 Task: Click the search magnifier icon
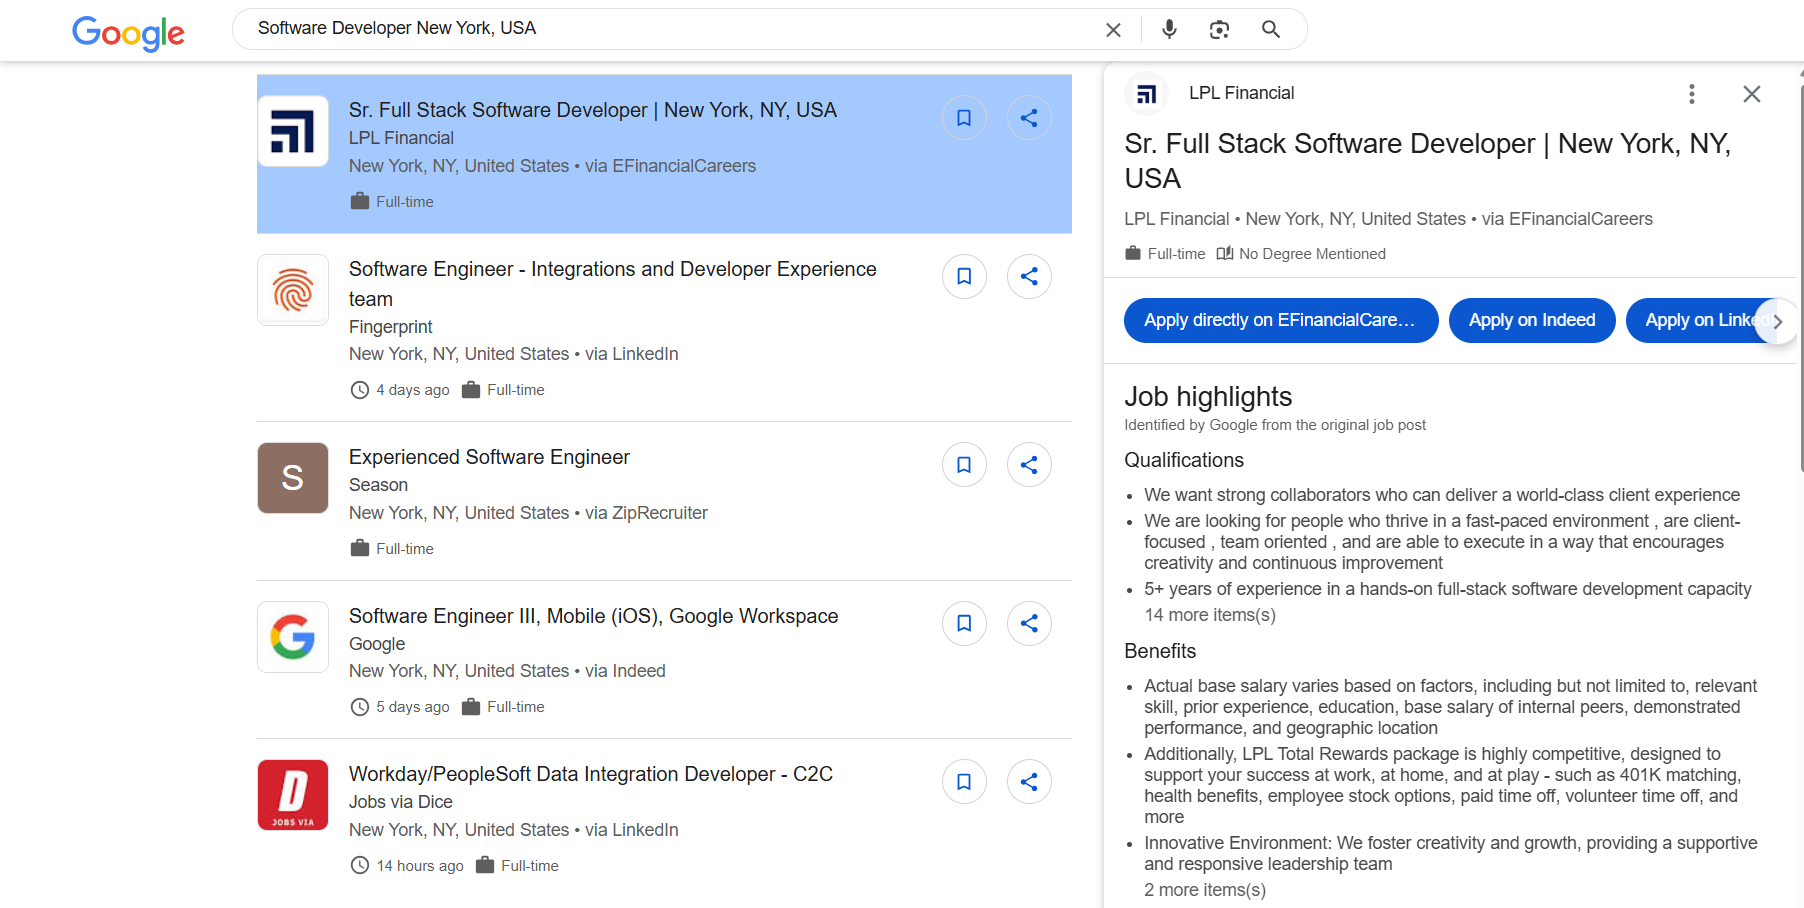pos(1270,29)
